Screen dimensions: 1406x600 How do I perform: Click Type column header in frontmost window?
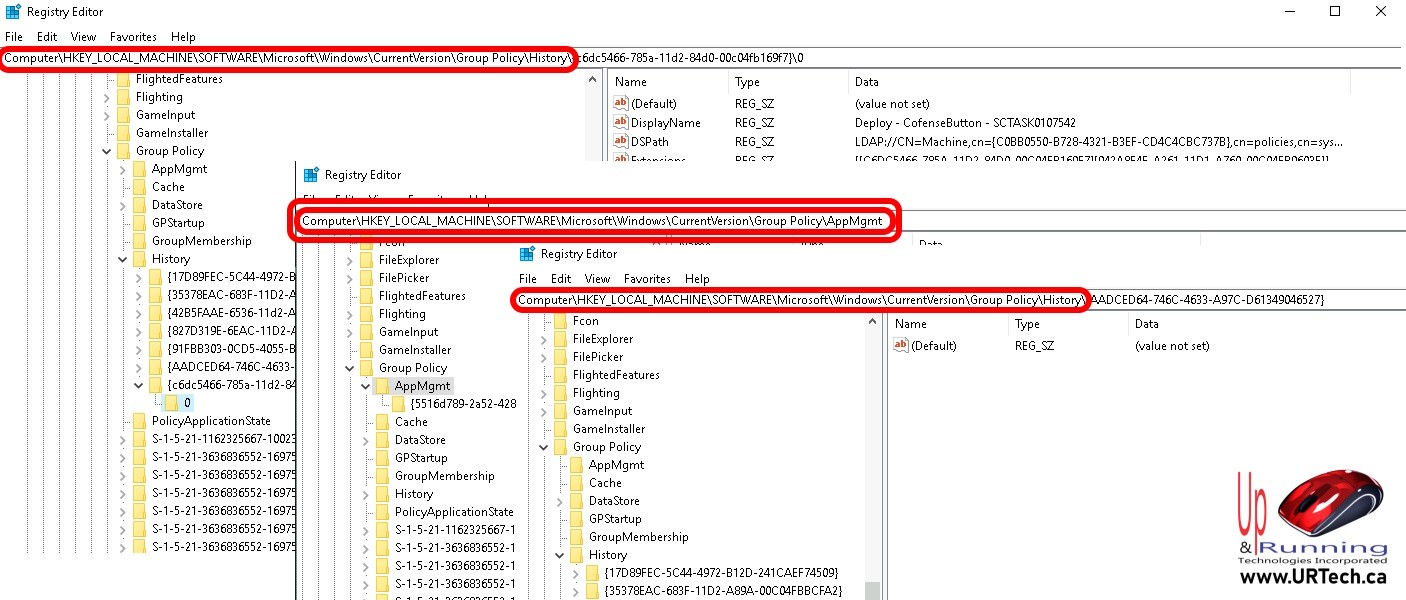tap(1027, 324)
